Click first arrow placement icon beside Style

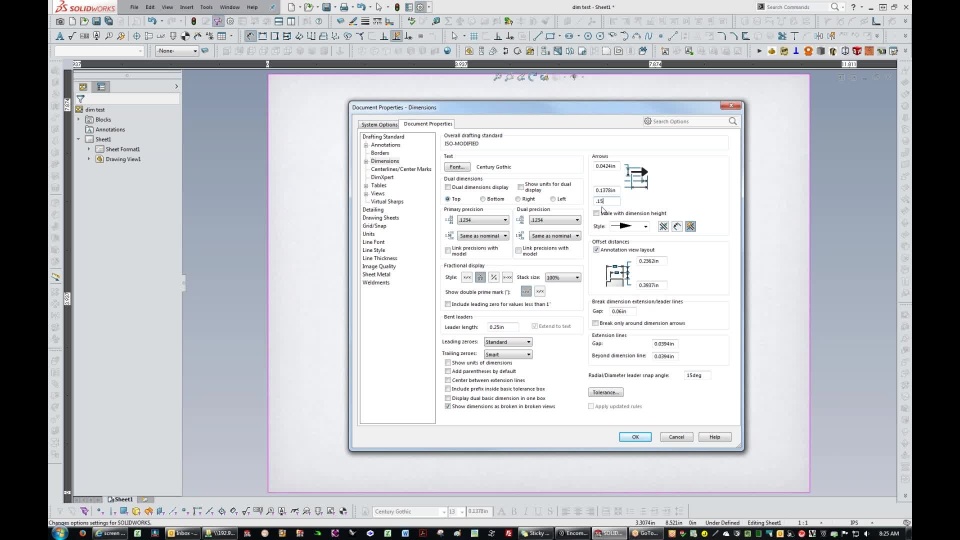point(663,227)
